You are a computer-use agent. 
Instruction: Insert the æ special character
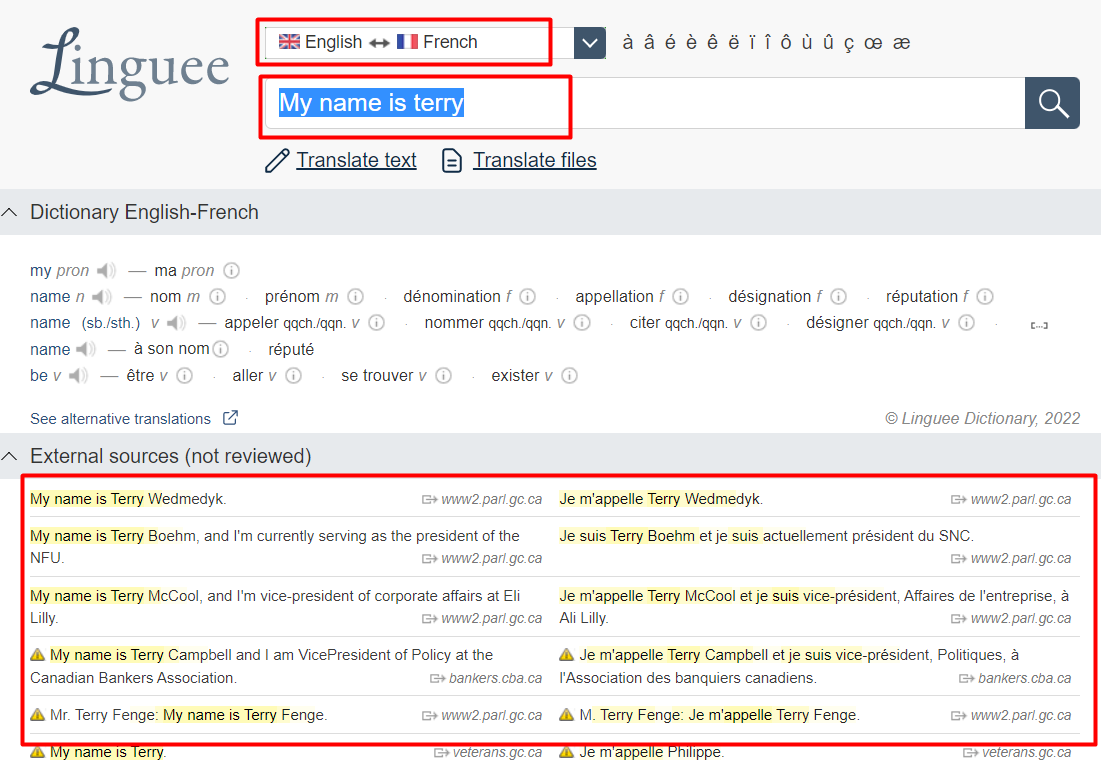click(x=902, y=43)
